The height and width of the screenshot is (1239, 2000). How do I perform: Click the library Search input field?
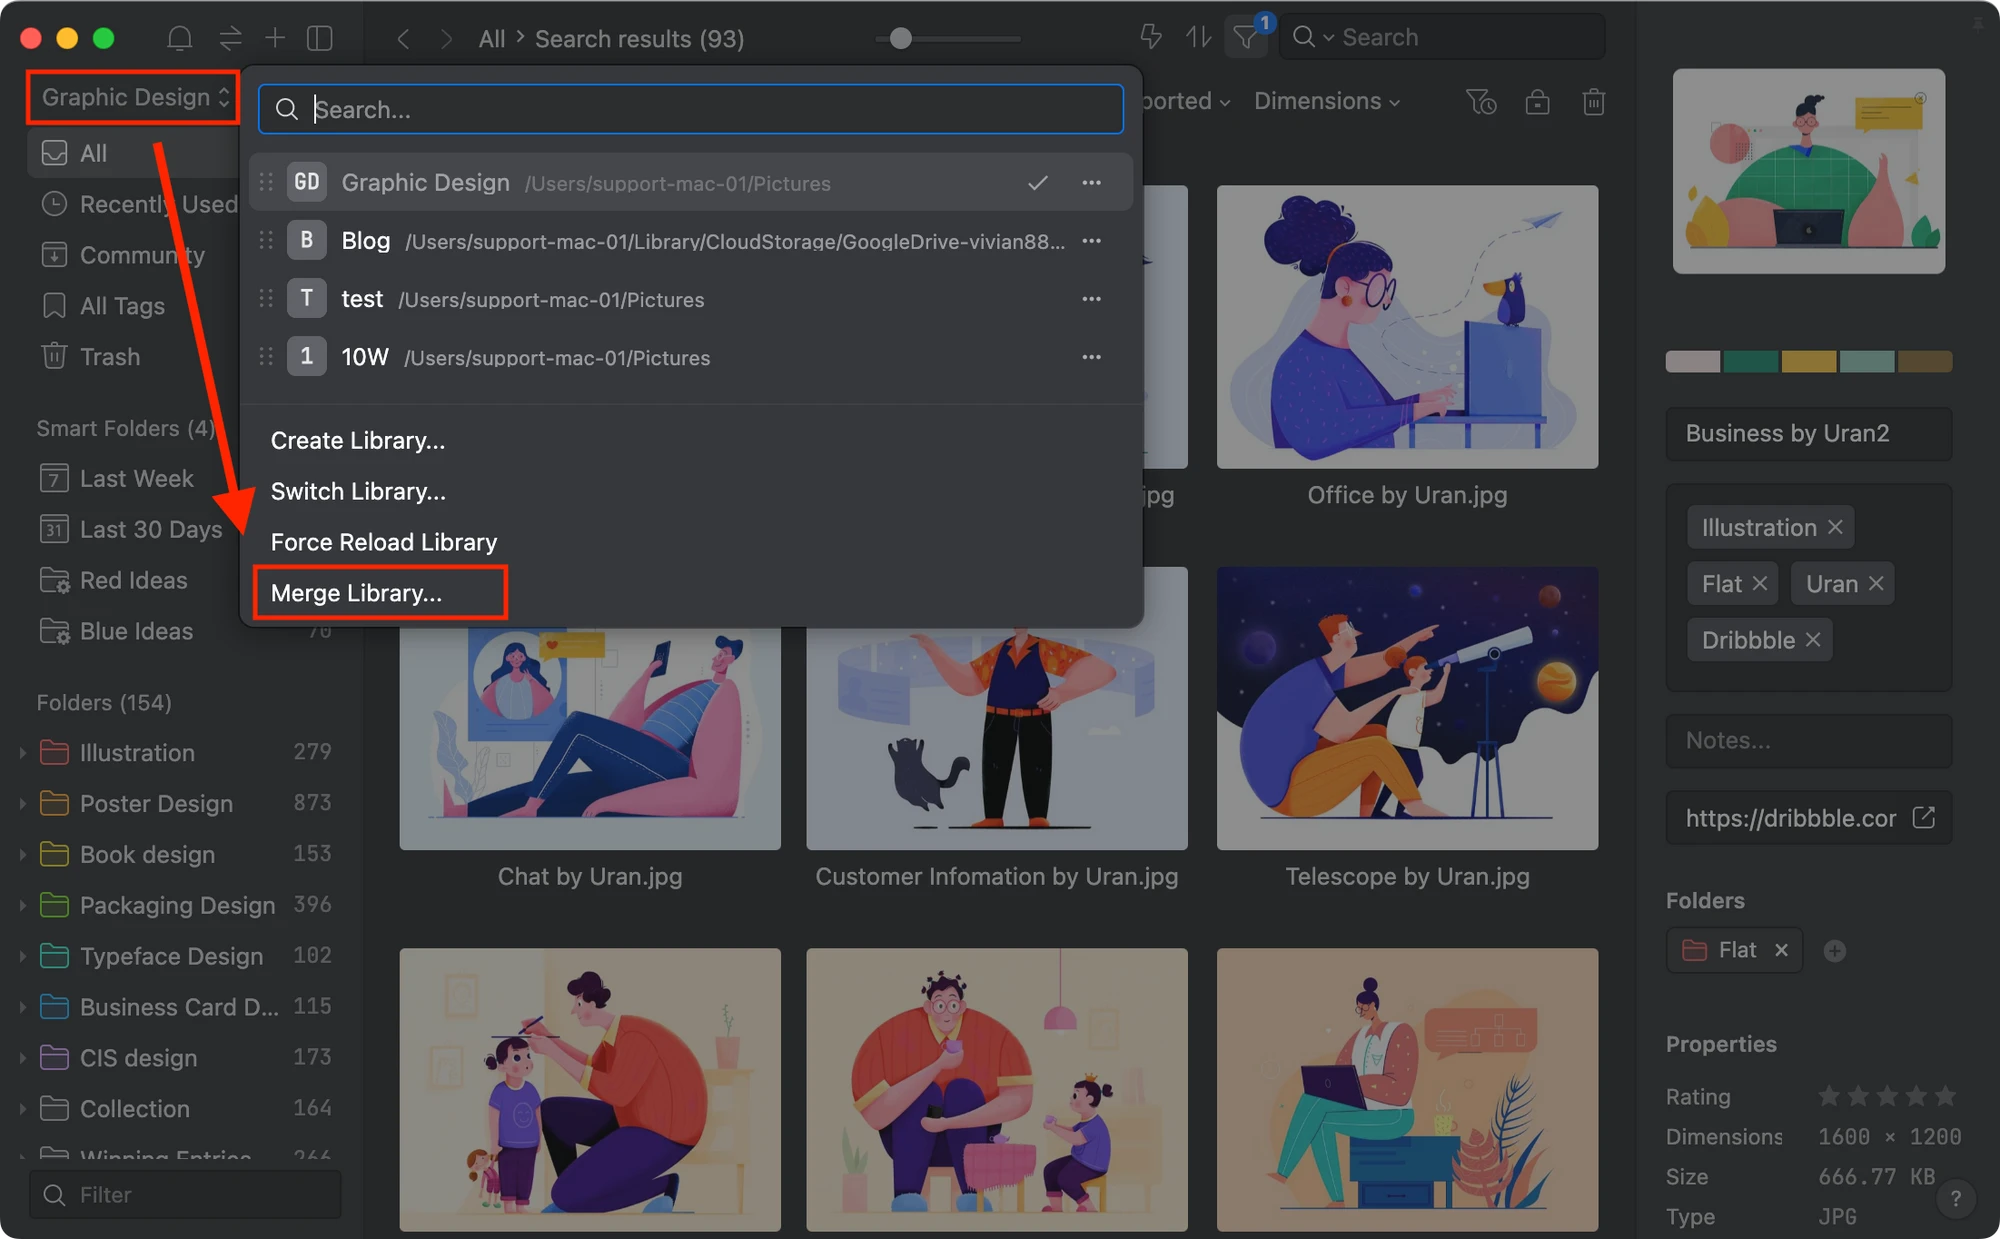(691, 109)
